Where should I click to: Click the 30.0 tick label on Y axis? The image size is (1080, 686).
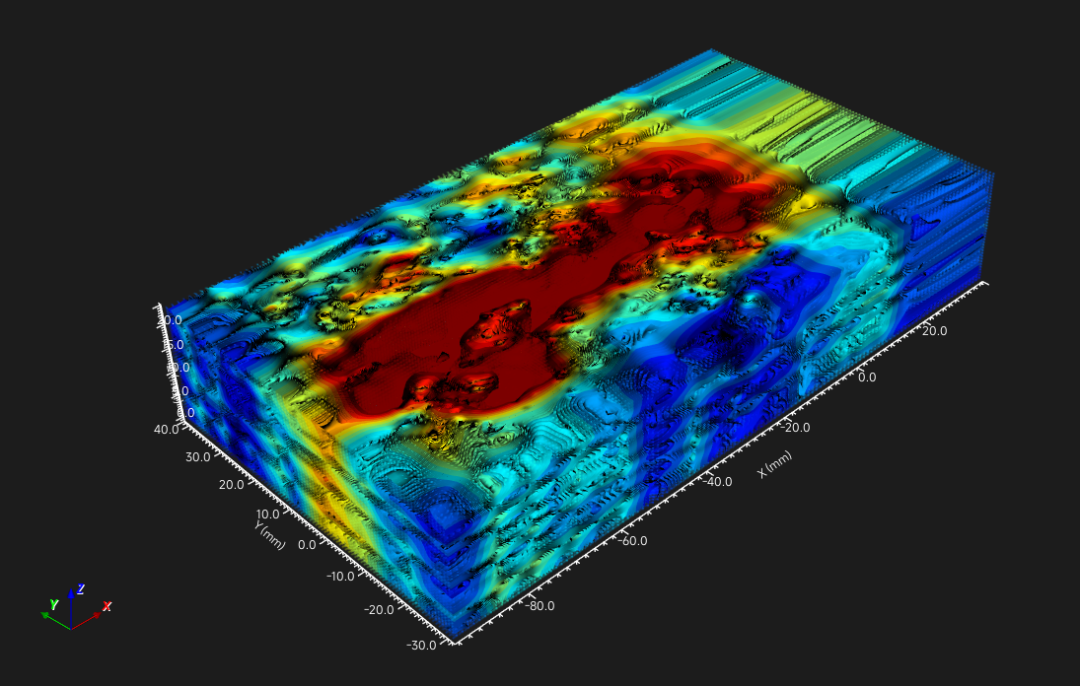pyautogui.click(x=198, y=457)
